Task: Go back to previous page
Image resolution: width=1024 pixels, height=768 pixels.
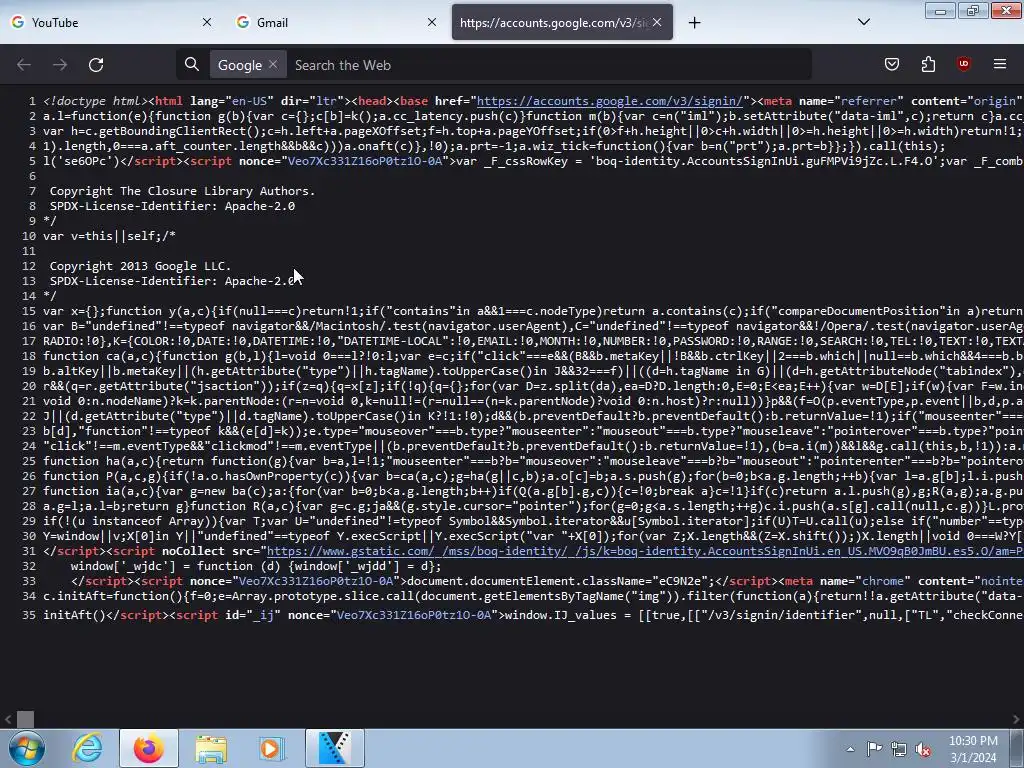Action: 24,65
